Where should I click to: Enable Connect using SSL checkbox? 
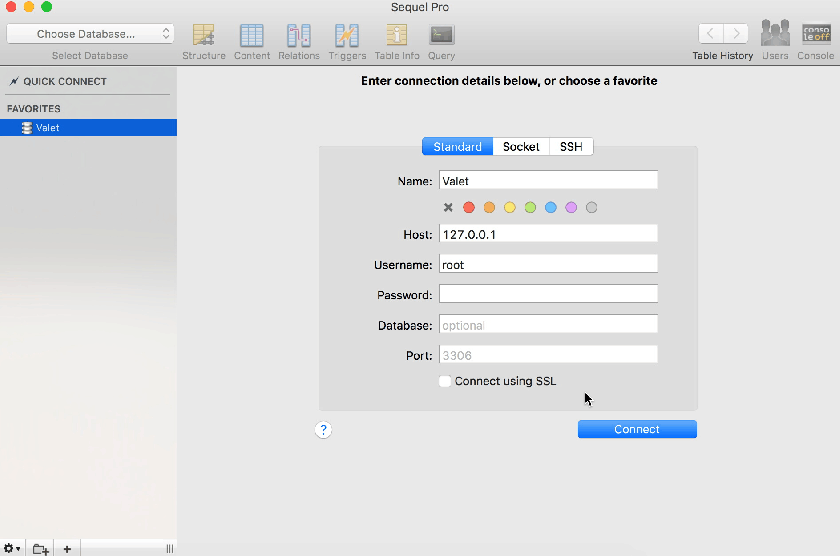pyautogui.click(x=445, y=381)
